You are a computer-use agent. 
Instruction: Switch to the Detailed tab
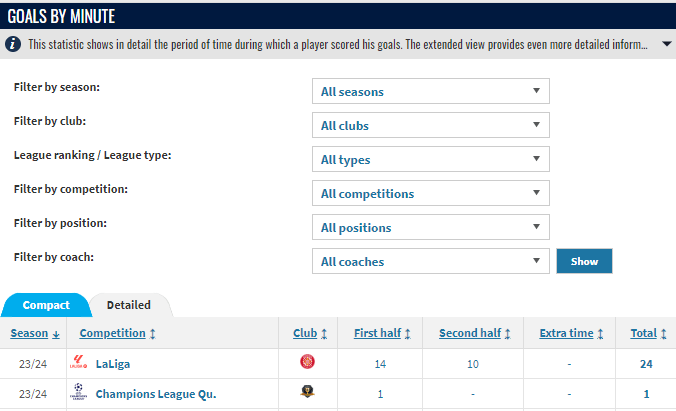tap(129, 305)
